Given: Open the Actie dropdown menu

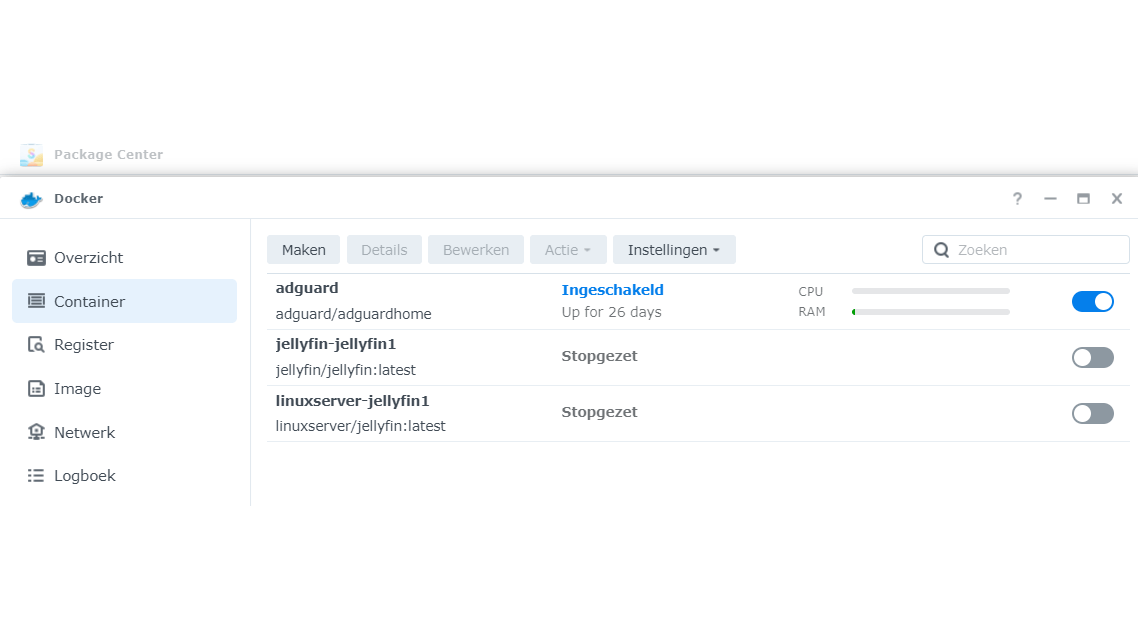Looking at the screenshot, I should tap(568, 250).
